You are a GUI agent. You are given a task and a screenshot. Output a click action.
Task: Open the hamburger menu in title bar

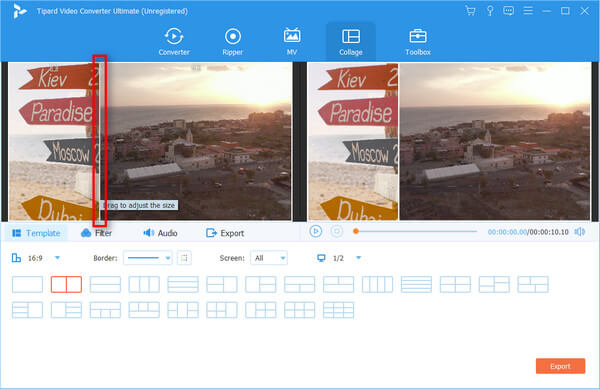coord(528,11)
